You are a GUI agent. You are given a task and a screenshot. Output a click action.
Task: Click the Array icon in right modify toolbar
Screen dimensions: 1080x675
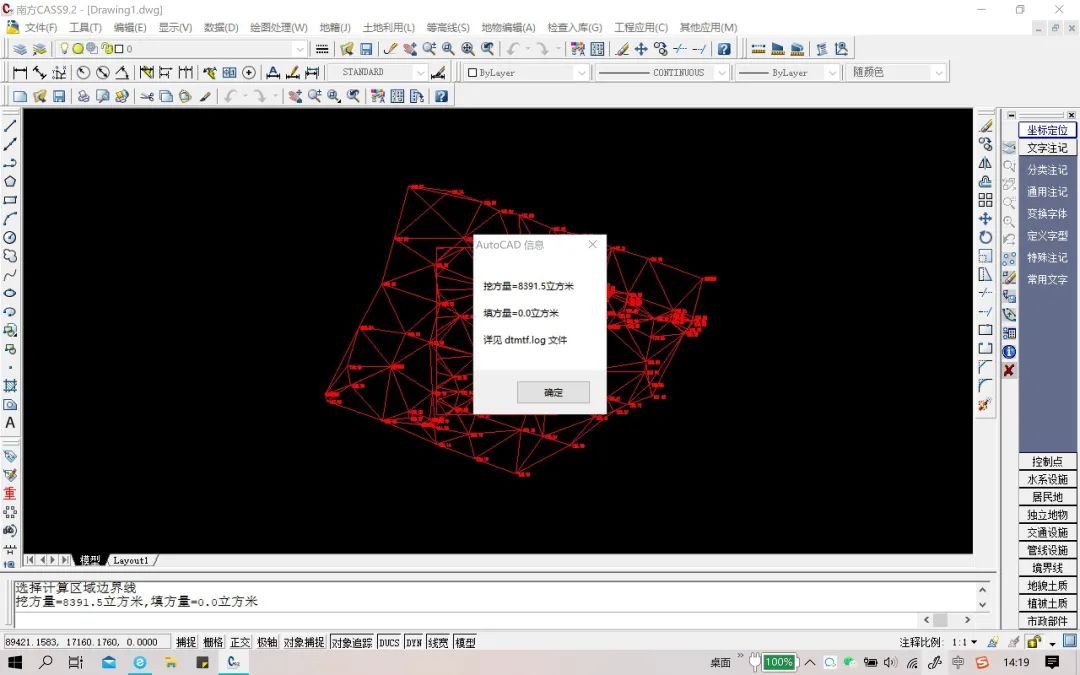click(x=986, y=200)
